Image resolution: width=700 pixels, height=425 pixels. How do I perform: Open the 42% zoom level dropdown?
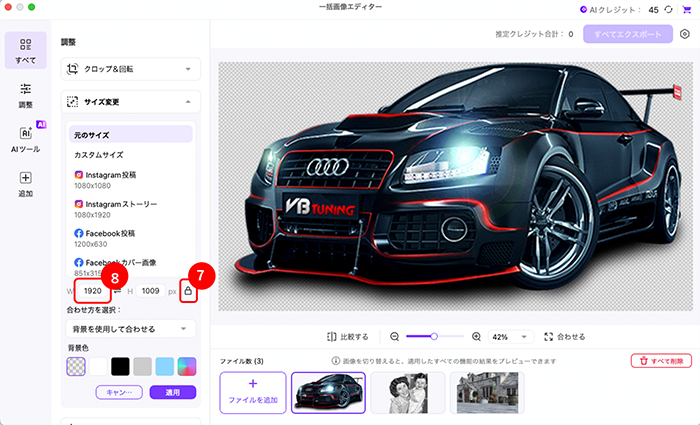(x=510, y=337)
